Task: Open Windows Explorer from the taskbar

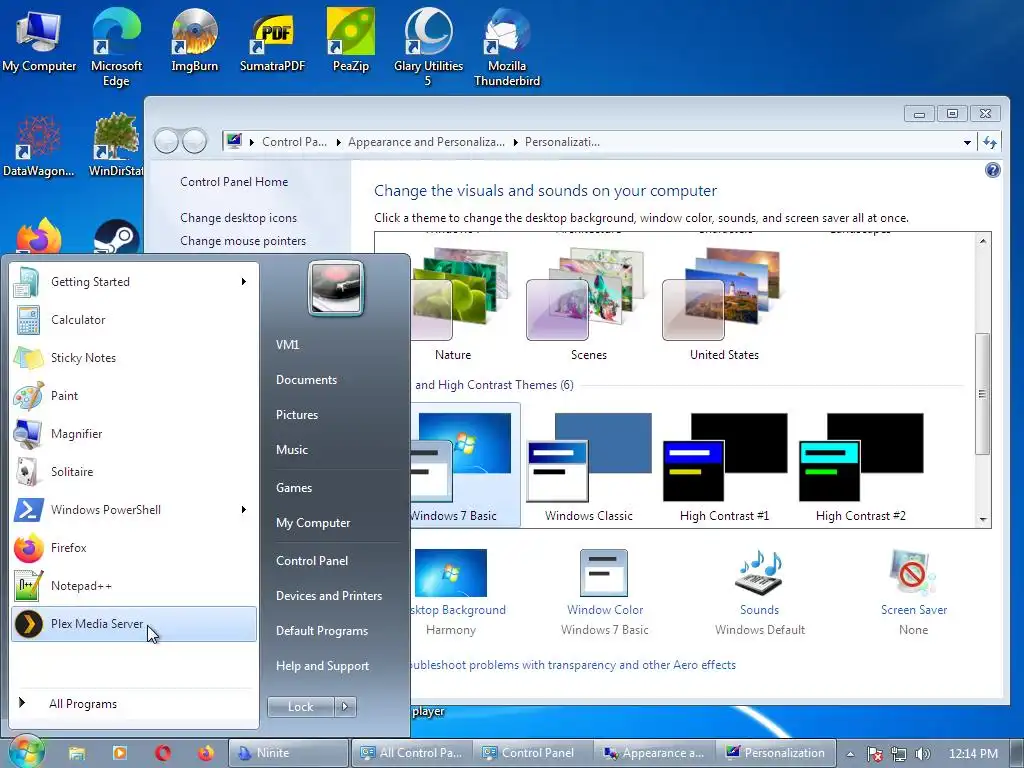Action: [x=77, y=753]
